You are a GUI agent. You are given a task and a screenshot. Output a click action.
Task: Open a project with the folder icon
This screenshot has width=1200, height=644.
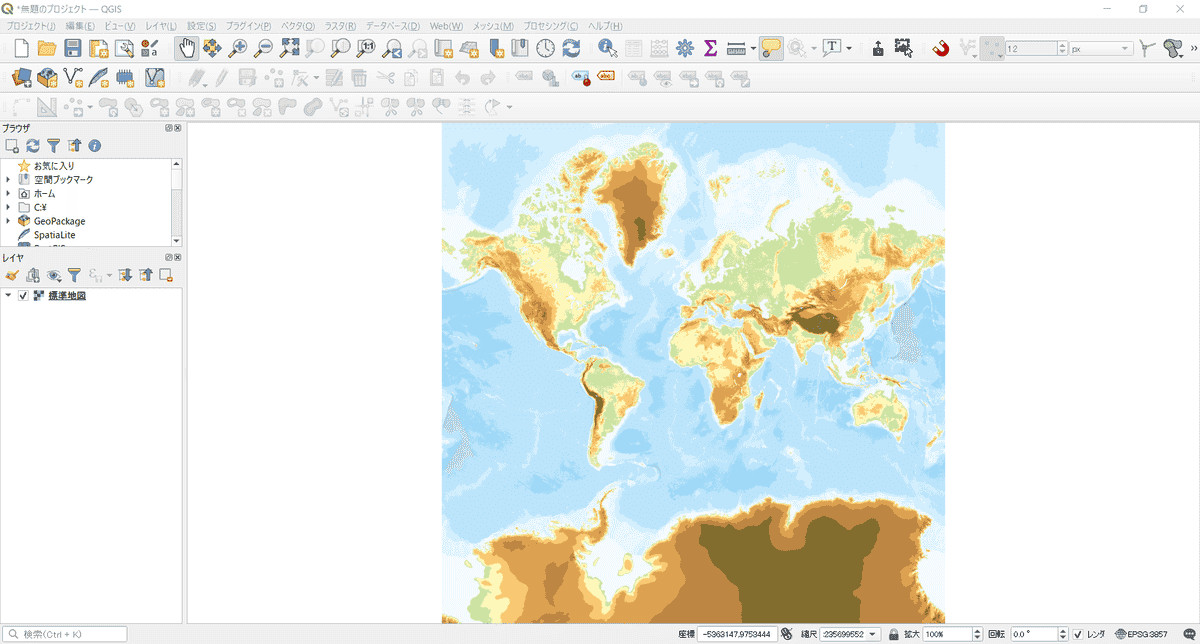(47, 48)
